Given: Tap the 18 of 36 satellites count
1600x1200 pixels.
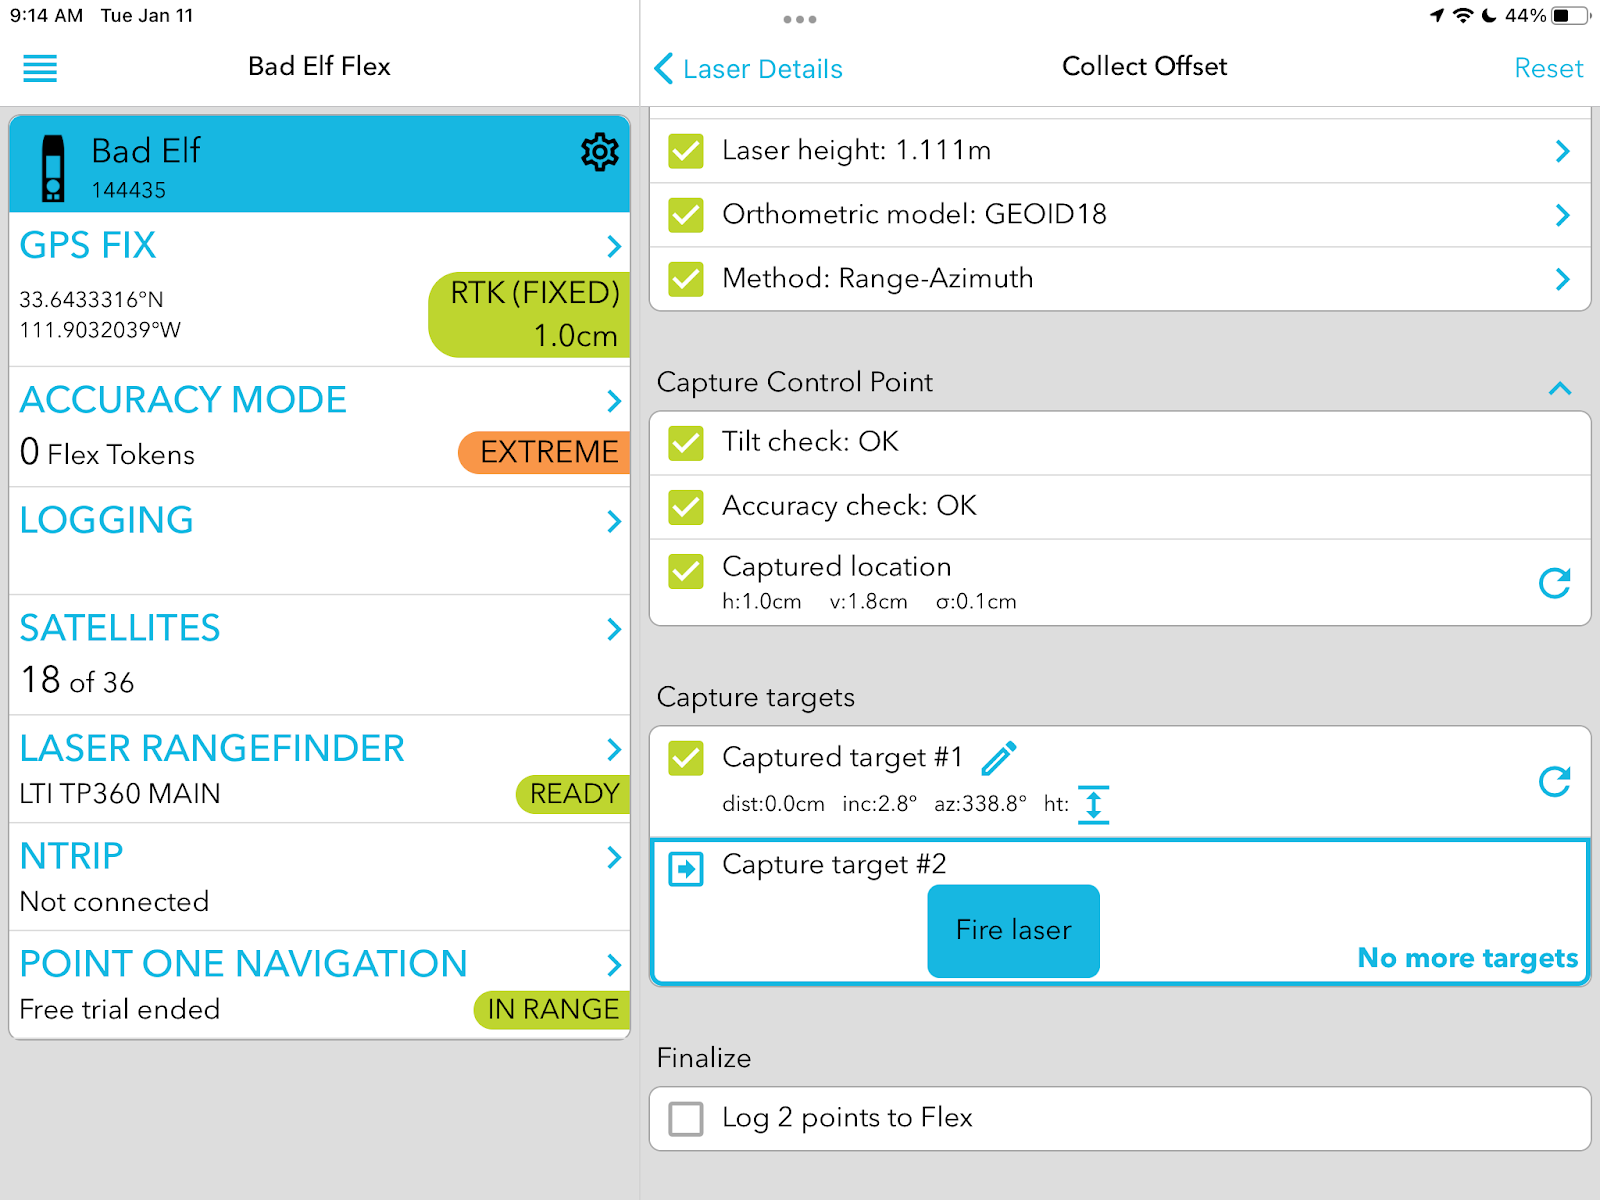Looking at the screenshot, I should point(77,681).
